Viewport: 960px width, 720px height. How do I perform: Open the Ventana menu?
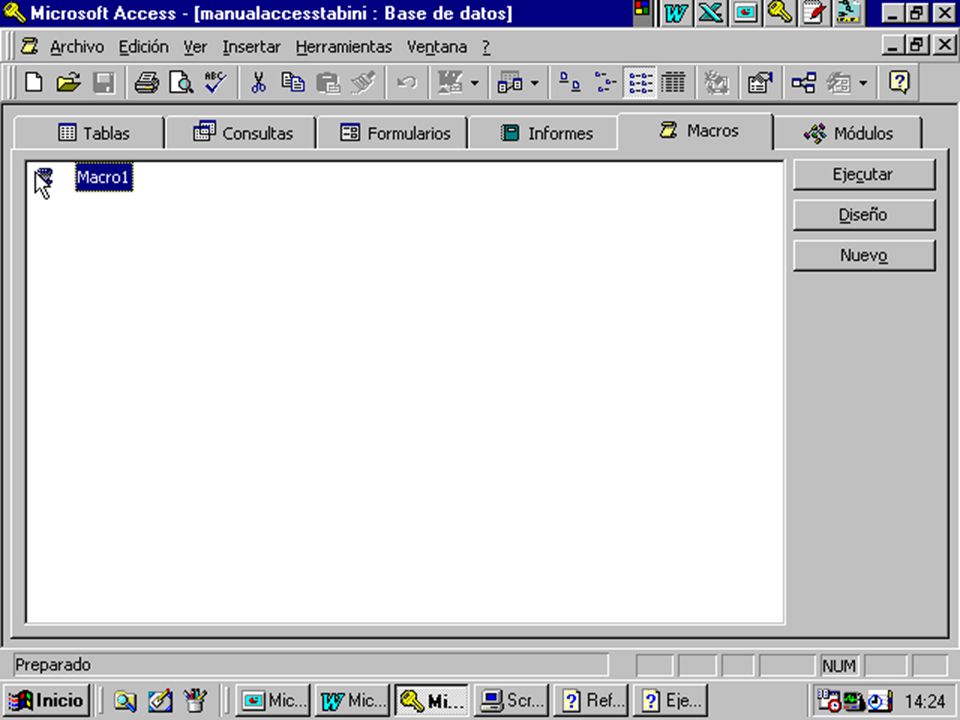pyautogui.click(x=437, y=47)
